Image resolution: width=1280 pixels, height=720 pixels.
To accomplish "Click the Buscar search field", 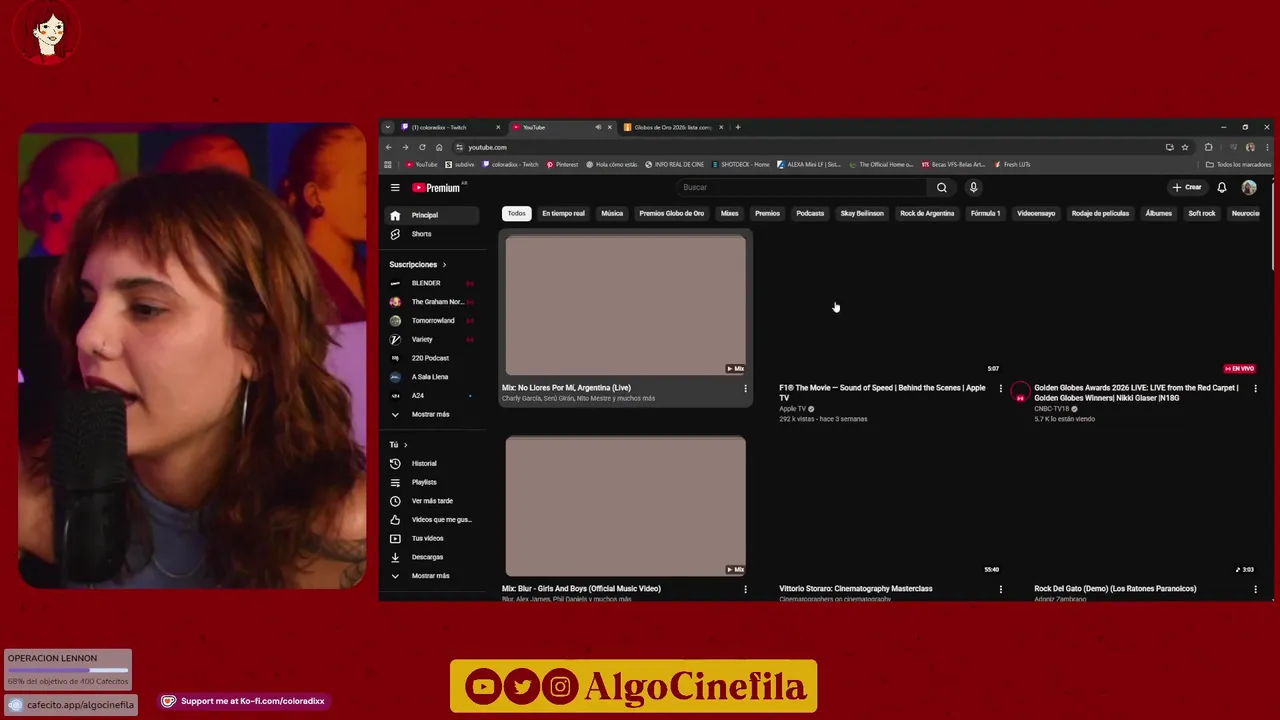I will (x=802, y=187).
